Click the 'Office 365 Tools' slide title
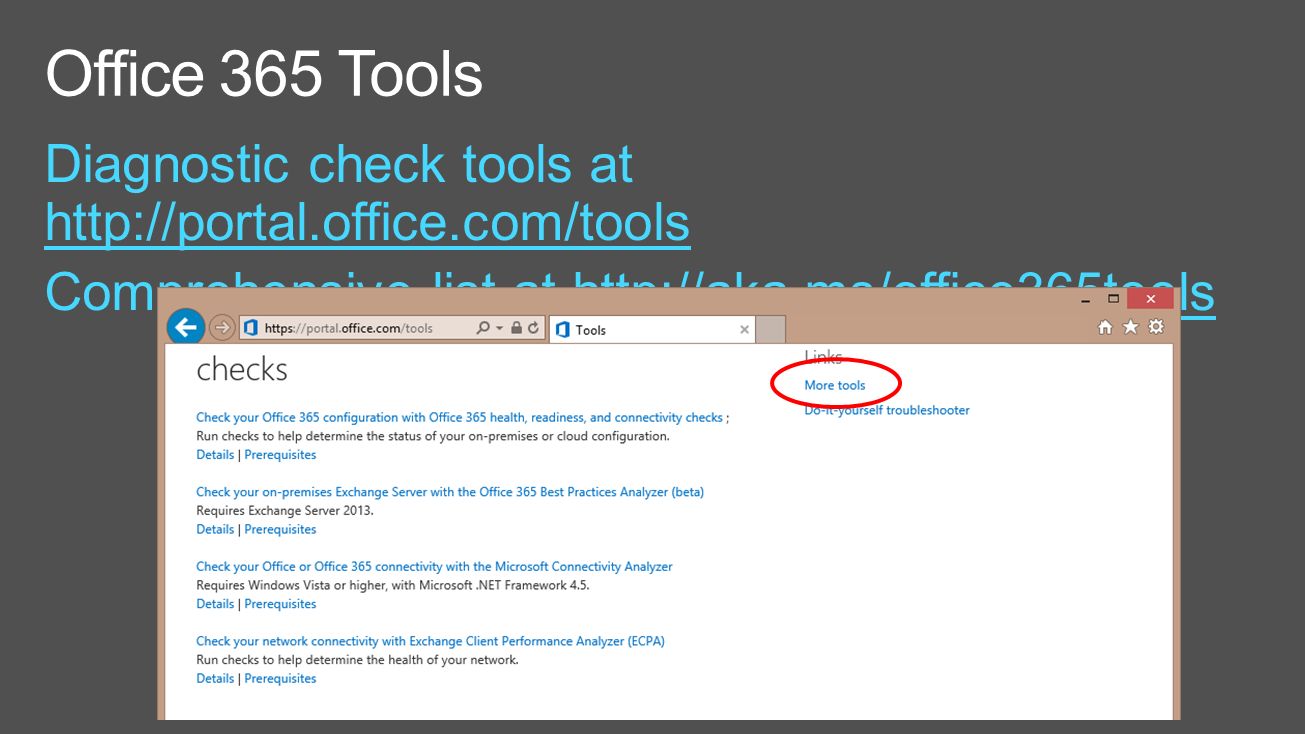Viewport: 1305px width, 734px height. point(264,74)
